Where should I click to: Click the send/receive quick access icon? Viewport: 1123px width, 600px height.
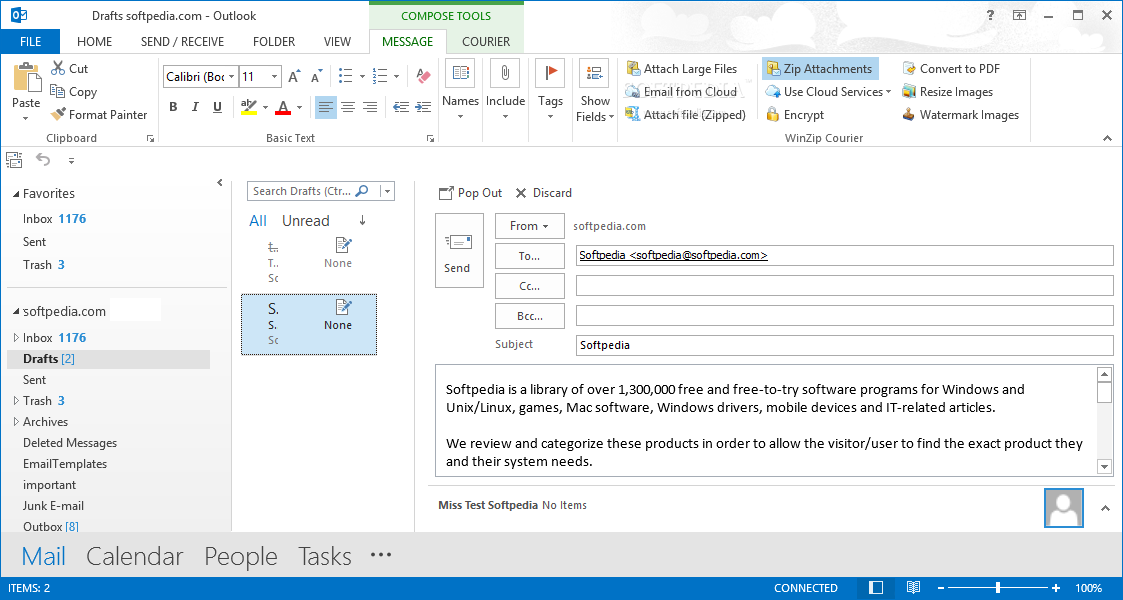pyautogui.click(x=14, y=160)
